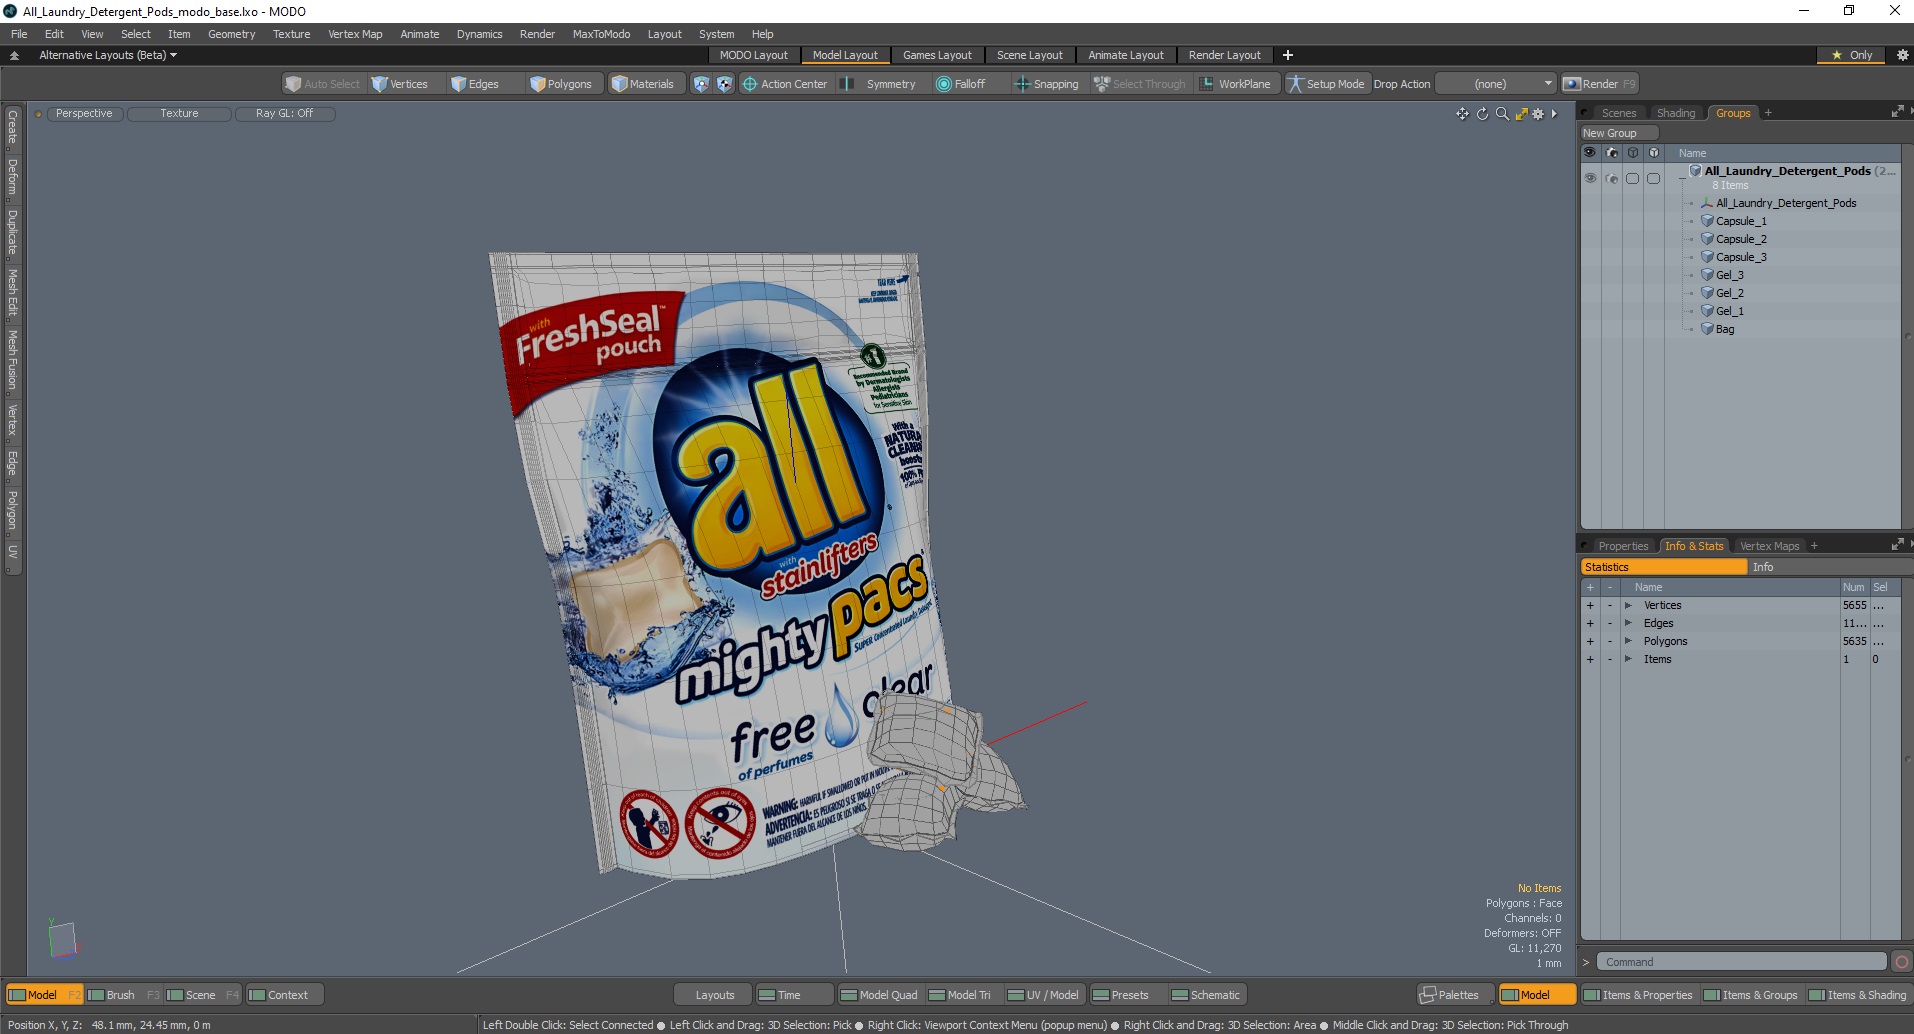This screenshot has height=1034, width=1914.
Task: Switch to the Shading tab
Action: click(x=1676, y=113)
